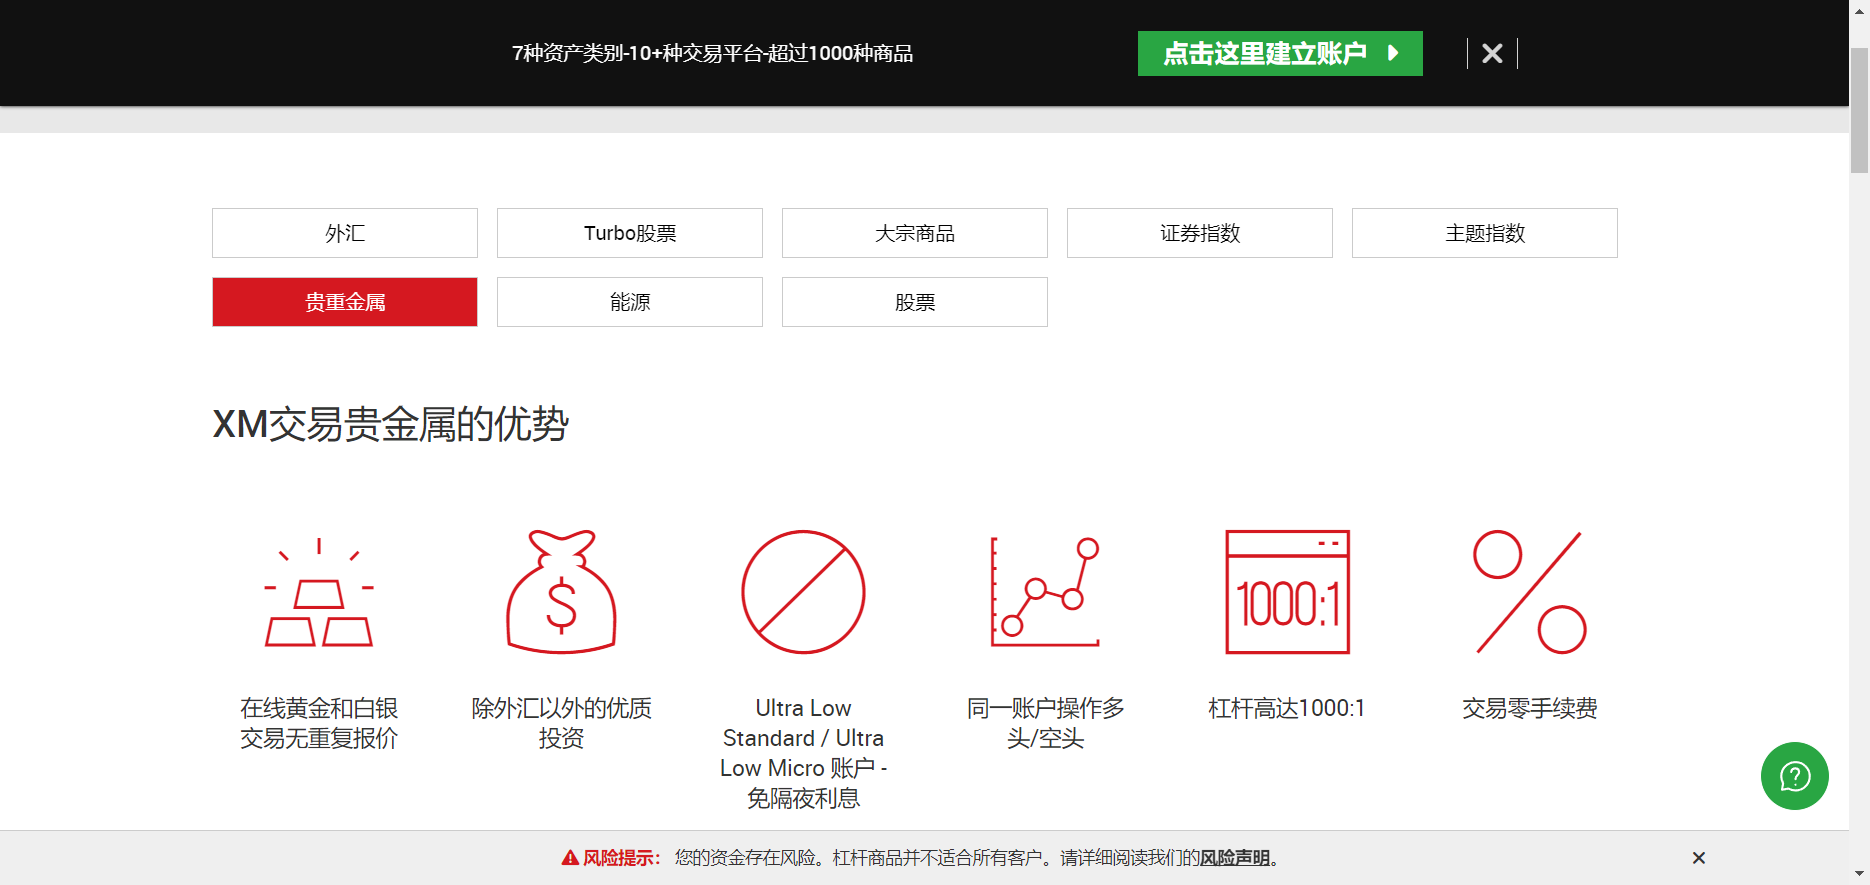Open the 风险声明 link

pyautogui.click(x=1235, y=858)
